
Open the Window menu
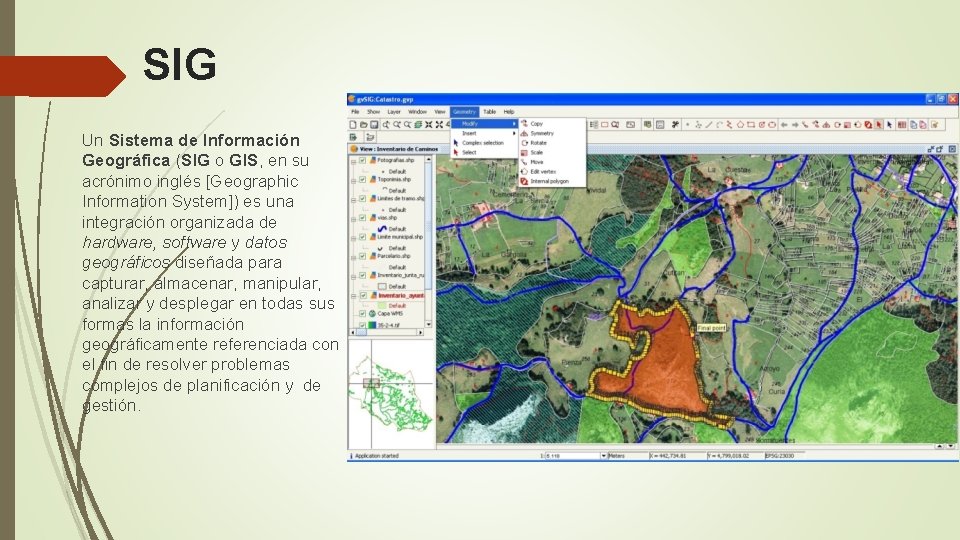(418, 112)
